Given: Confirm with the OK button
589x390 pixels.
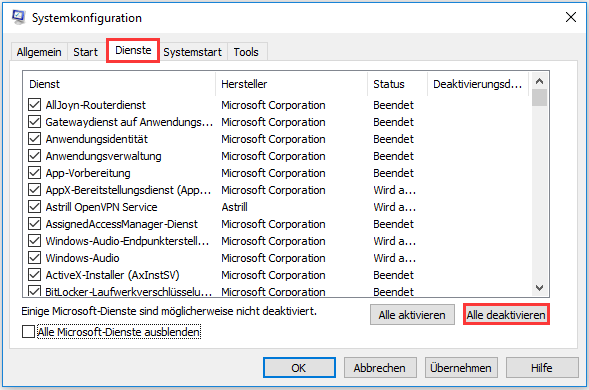Looking at the screenshot, I should click(299, 367).
